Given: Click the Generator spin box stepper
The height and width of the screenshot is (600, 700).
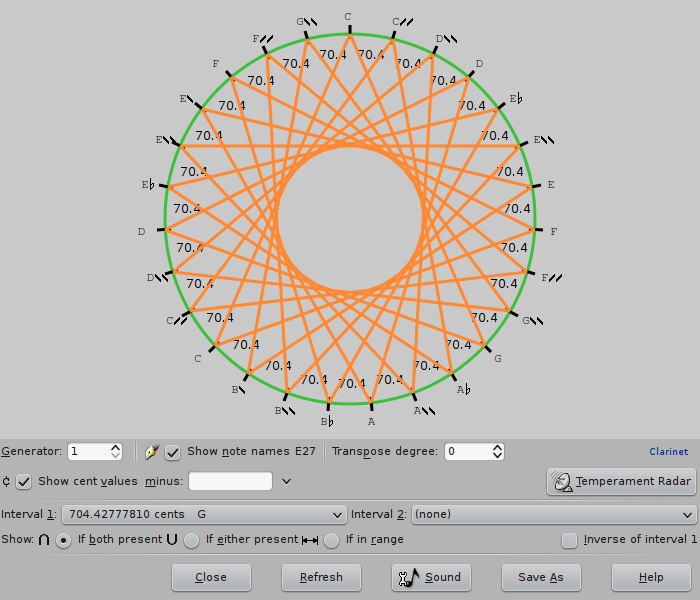Looking at the screenshot, I should click(x=115, y=452).
